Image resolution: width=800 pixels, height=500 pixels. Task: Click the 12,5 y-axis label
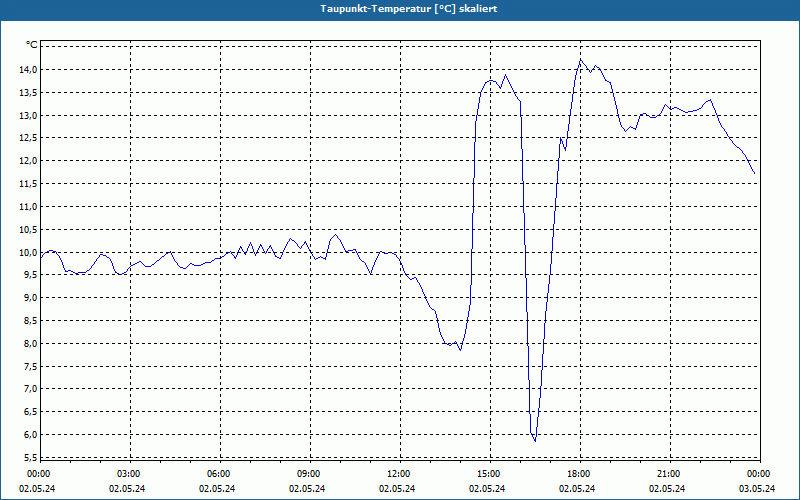pos(30,138)
